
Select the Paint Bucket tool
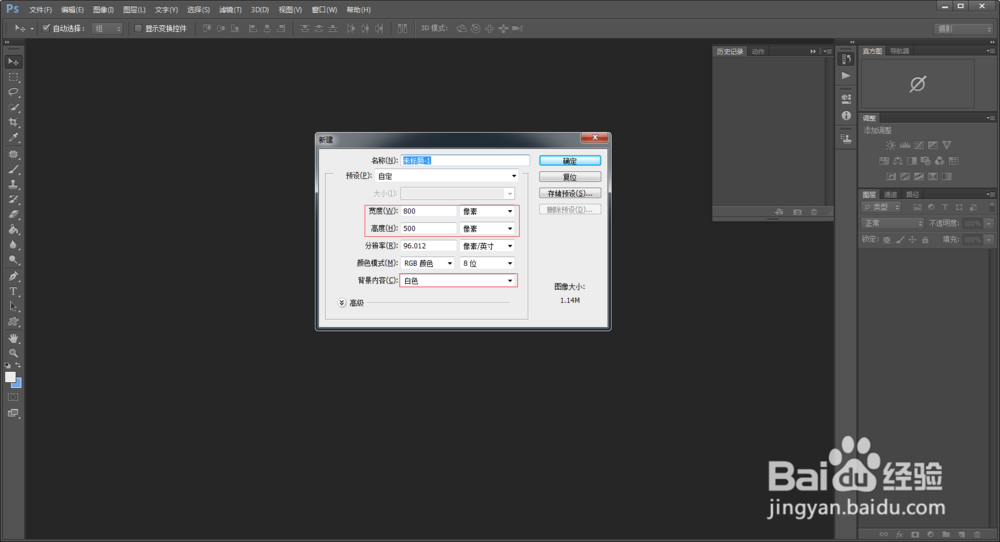coord(13,230)
